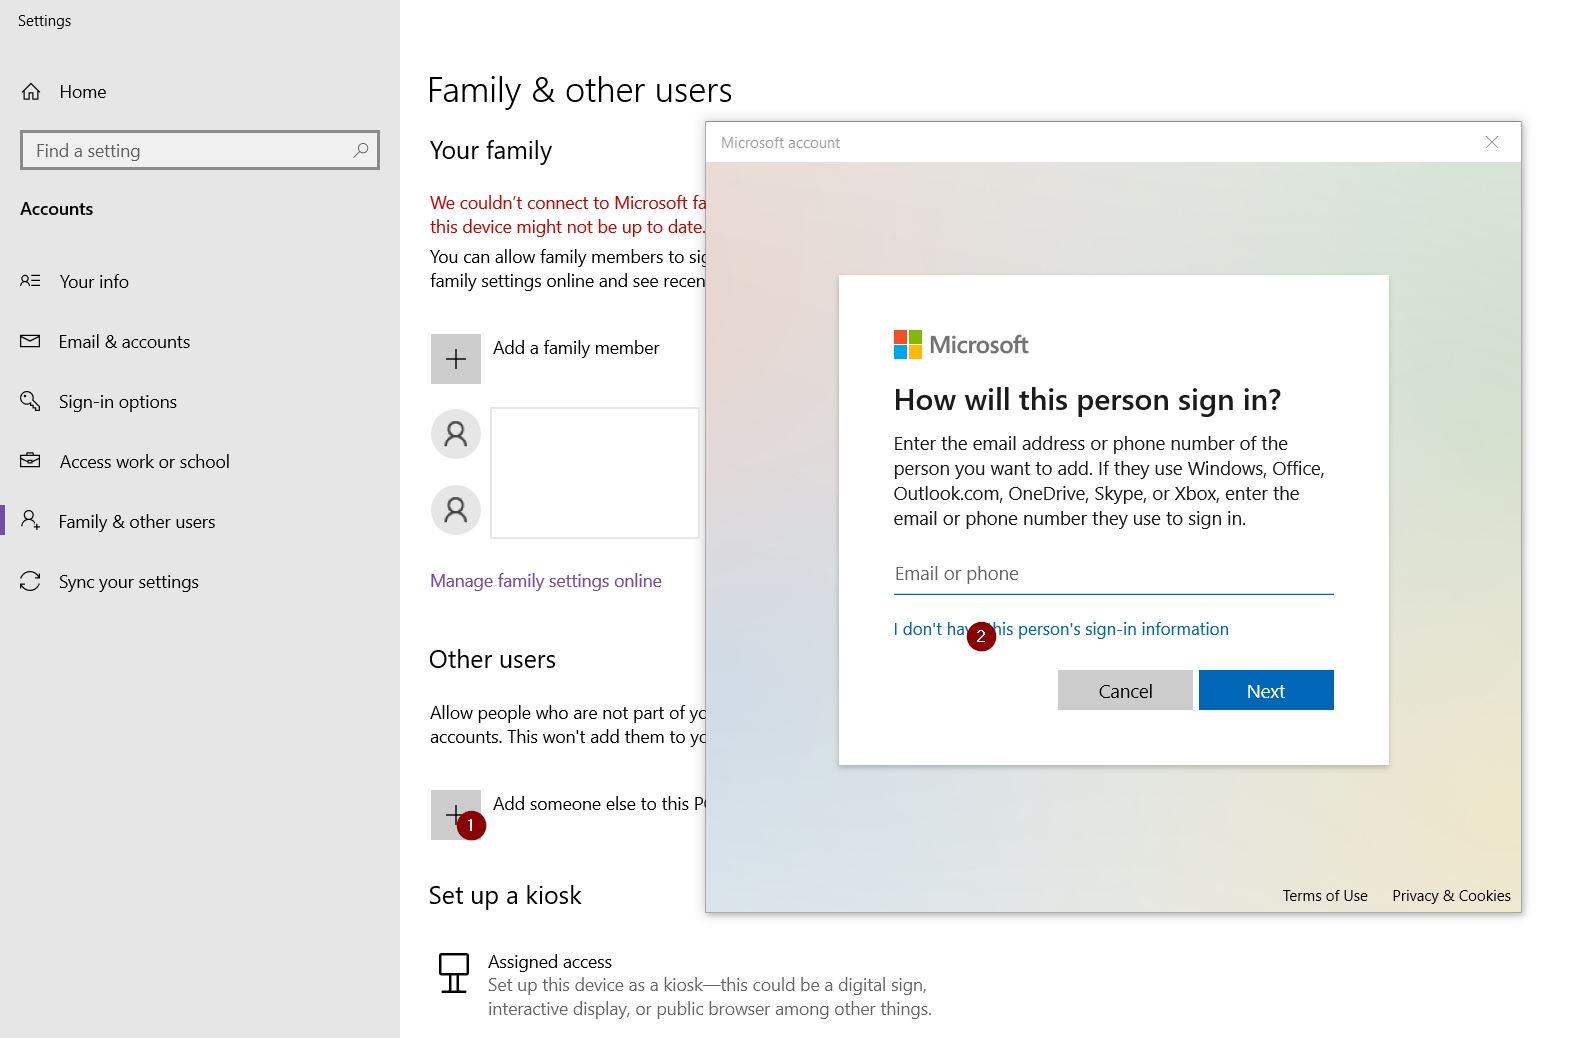
Task: Click the Accounts section header
Action: click(57, 209)
